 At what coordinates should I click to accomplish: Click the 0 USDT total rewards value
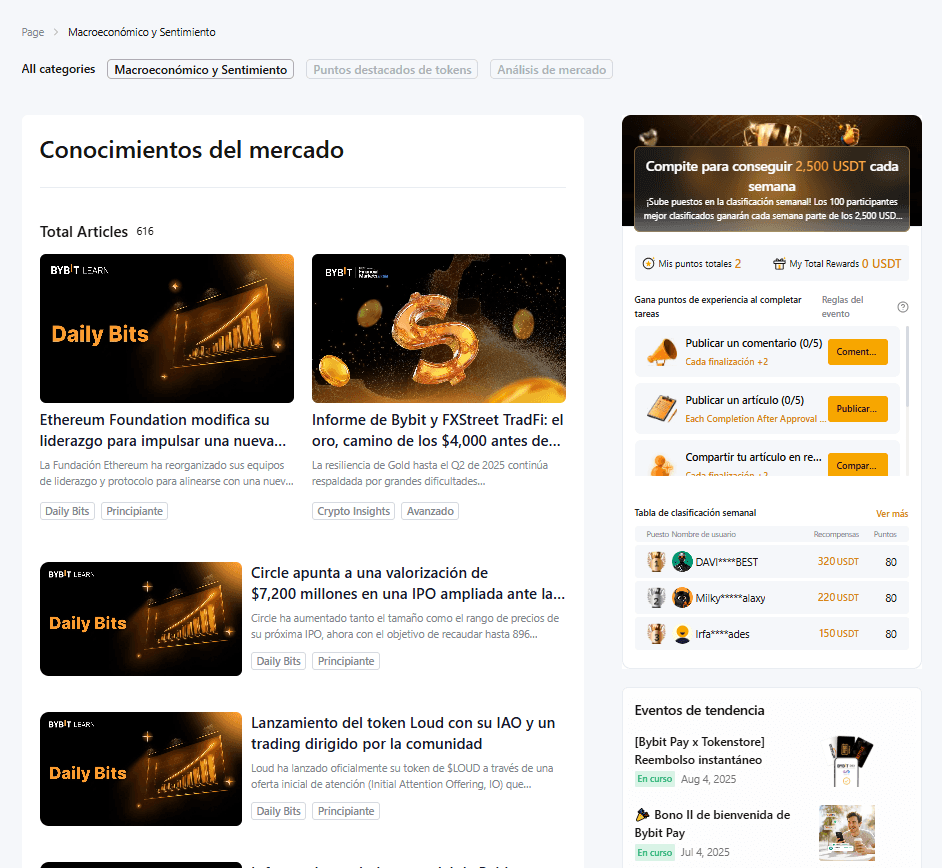point(881,264)
